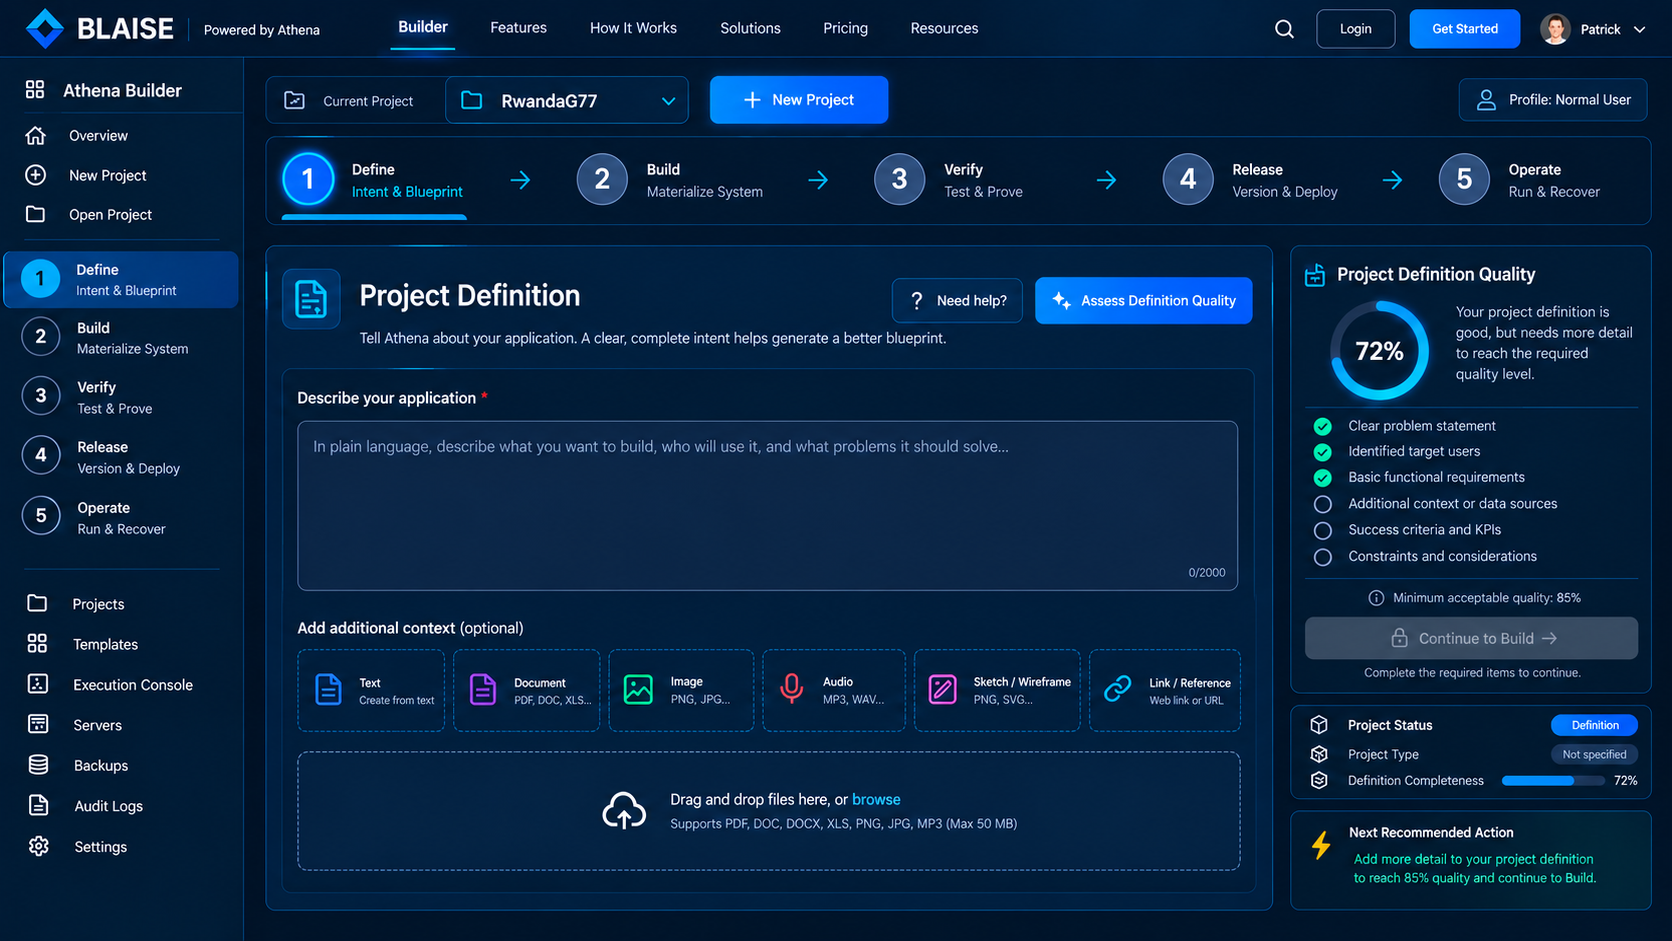Click the Definition Completeness progress bar
This screenshot has width=1672, height=941.
(1553, 781)
